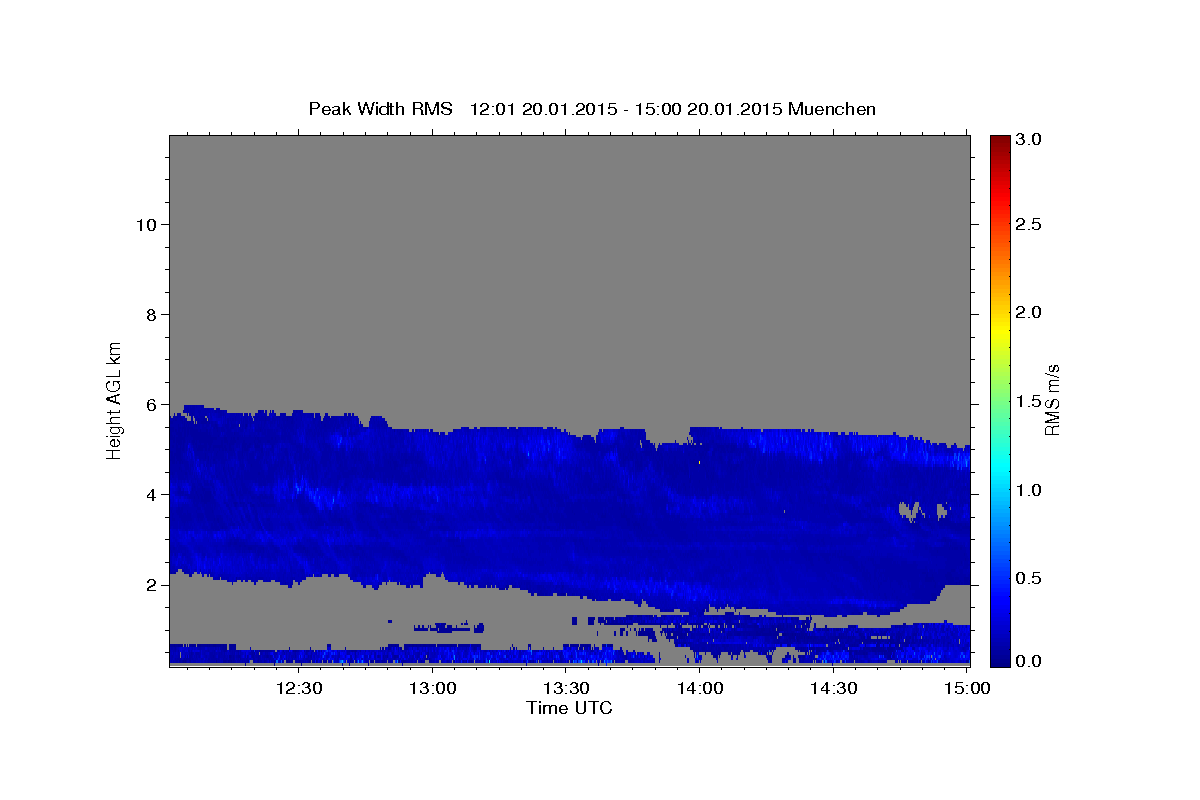
Task: Click the colorbar value 2.5
Action: point(1029,224)
